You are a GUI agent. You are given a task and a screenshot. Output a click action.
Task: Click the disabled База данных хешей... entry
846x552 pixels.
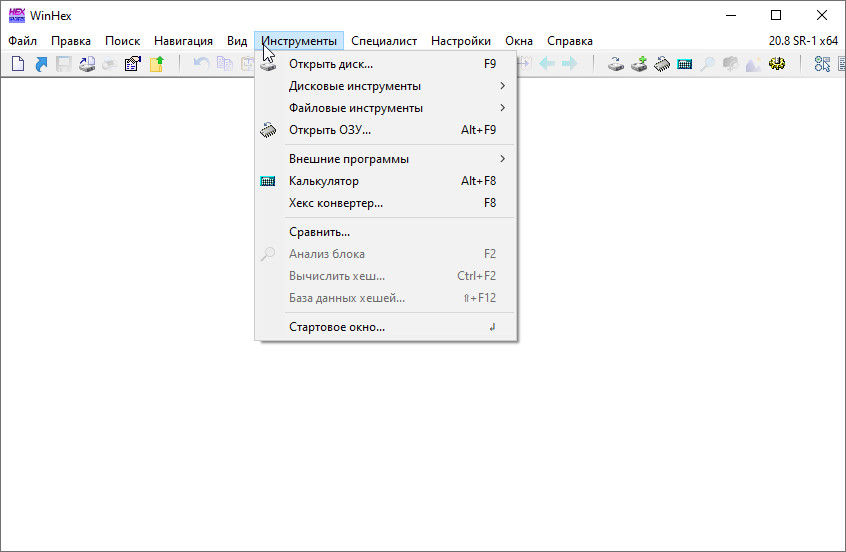click(385, 298)
